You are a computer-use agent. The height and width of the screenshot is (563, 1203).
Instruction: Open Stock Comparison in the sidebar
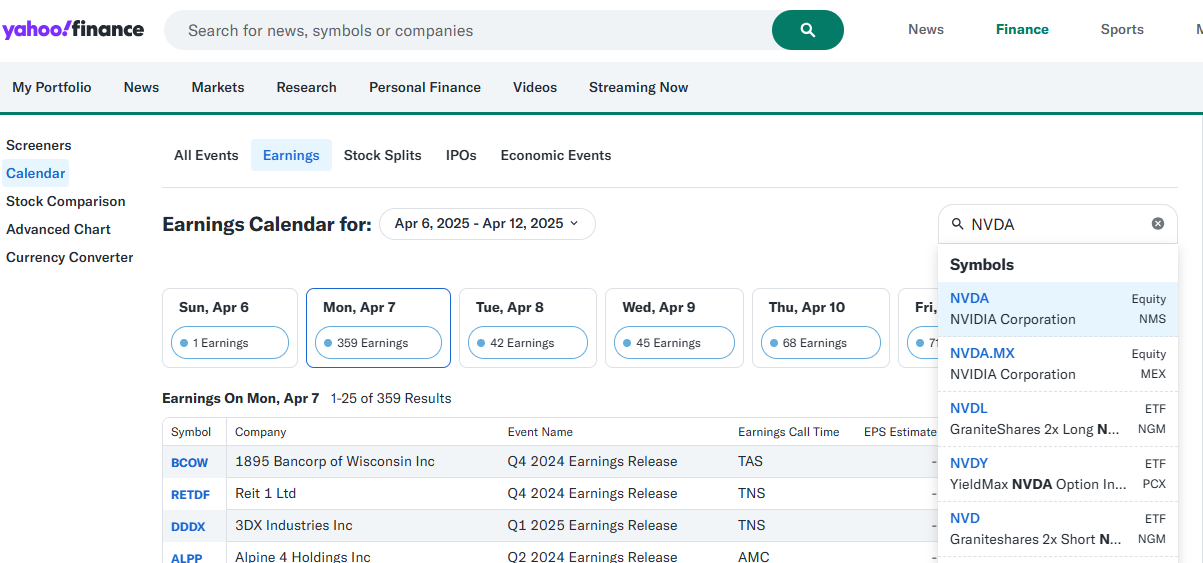click(66, 201)
